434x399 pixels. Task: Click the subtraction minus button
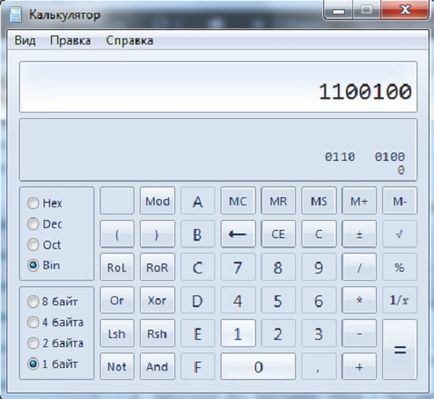[359, 333]
